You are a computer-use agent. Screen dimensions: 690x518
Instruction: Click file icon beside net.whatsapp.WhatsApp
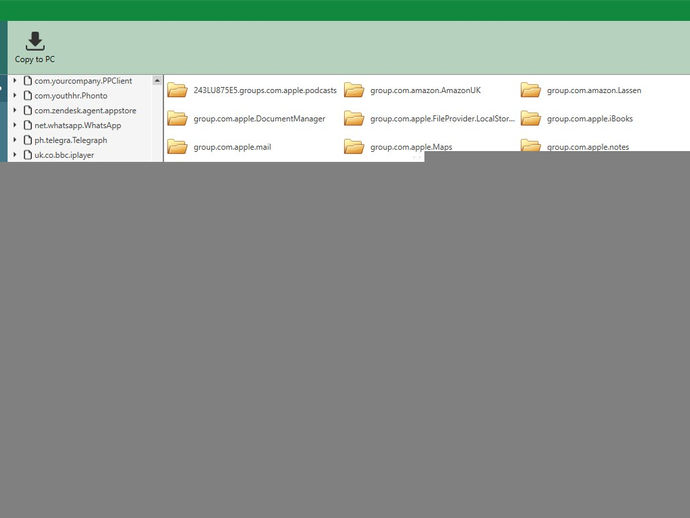pos(28,125)
